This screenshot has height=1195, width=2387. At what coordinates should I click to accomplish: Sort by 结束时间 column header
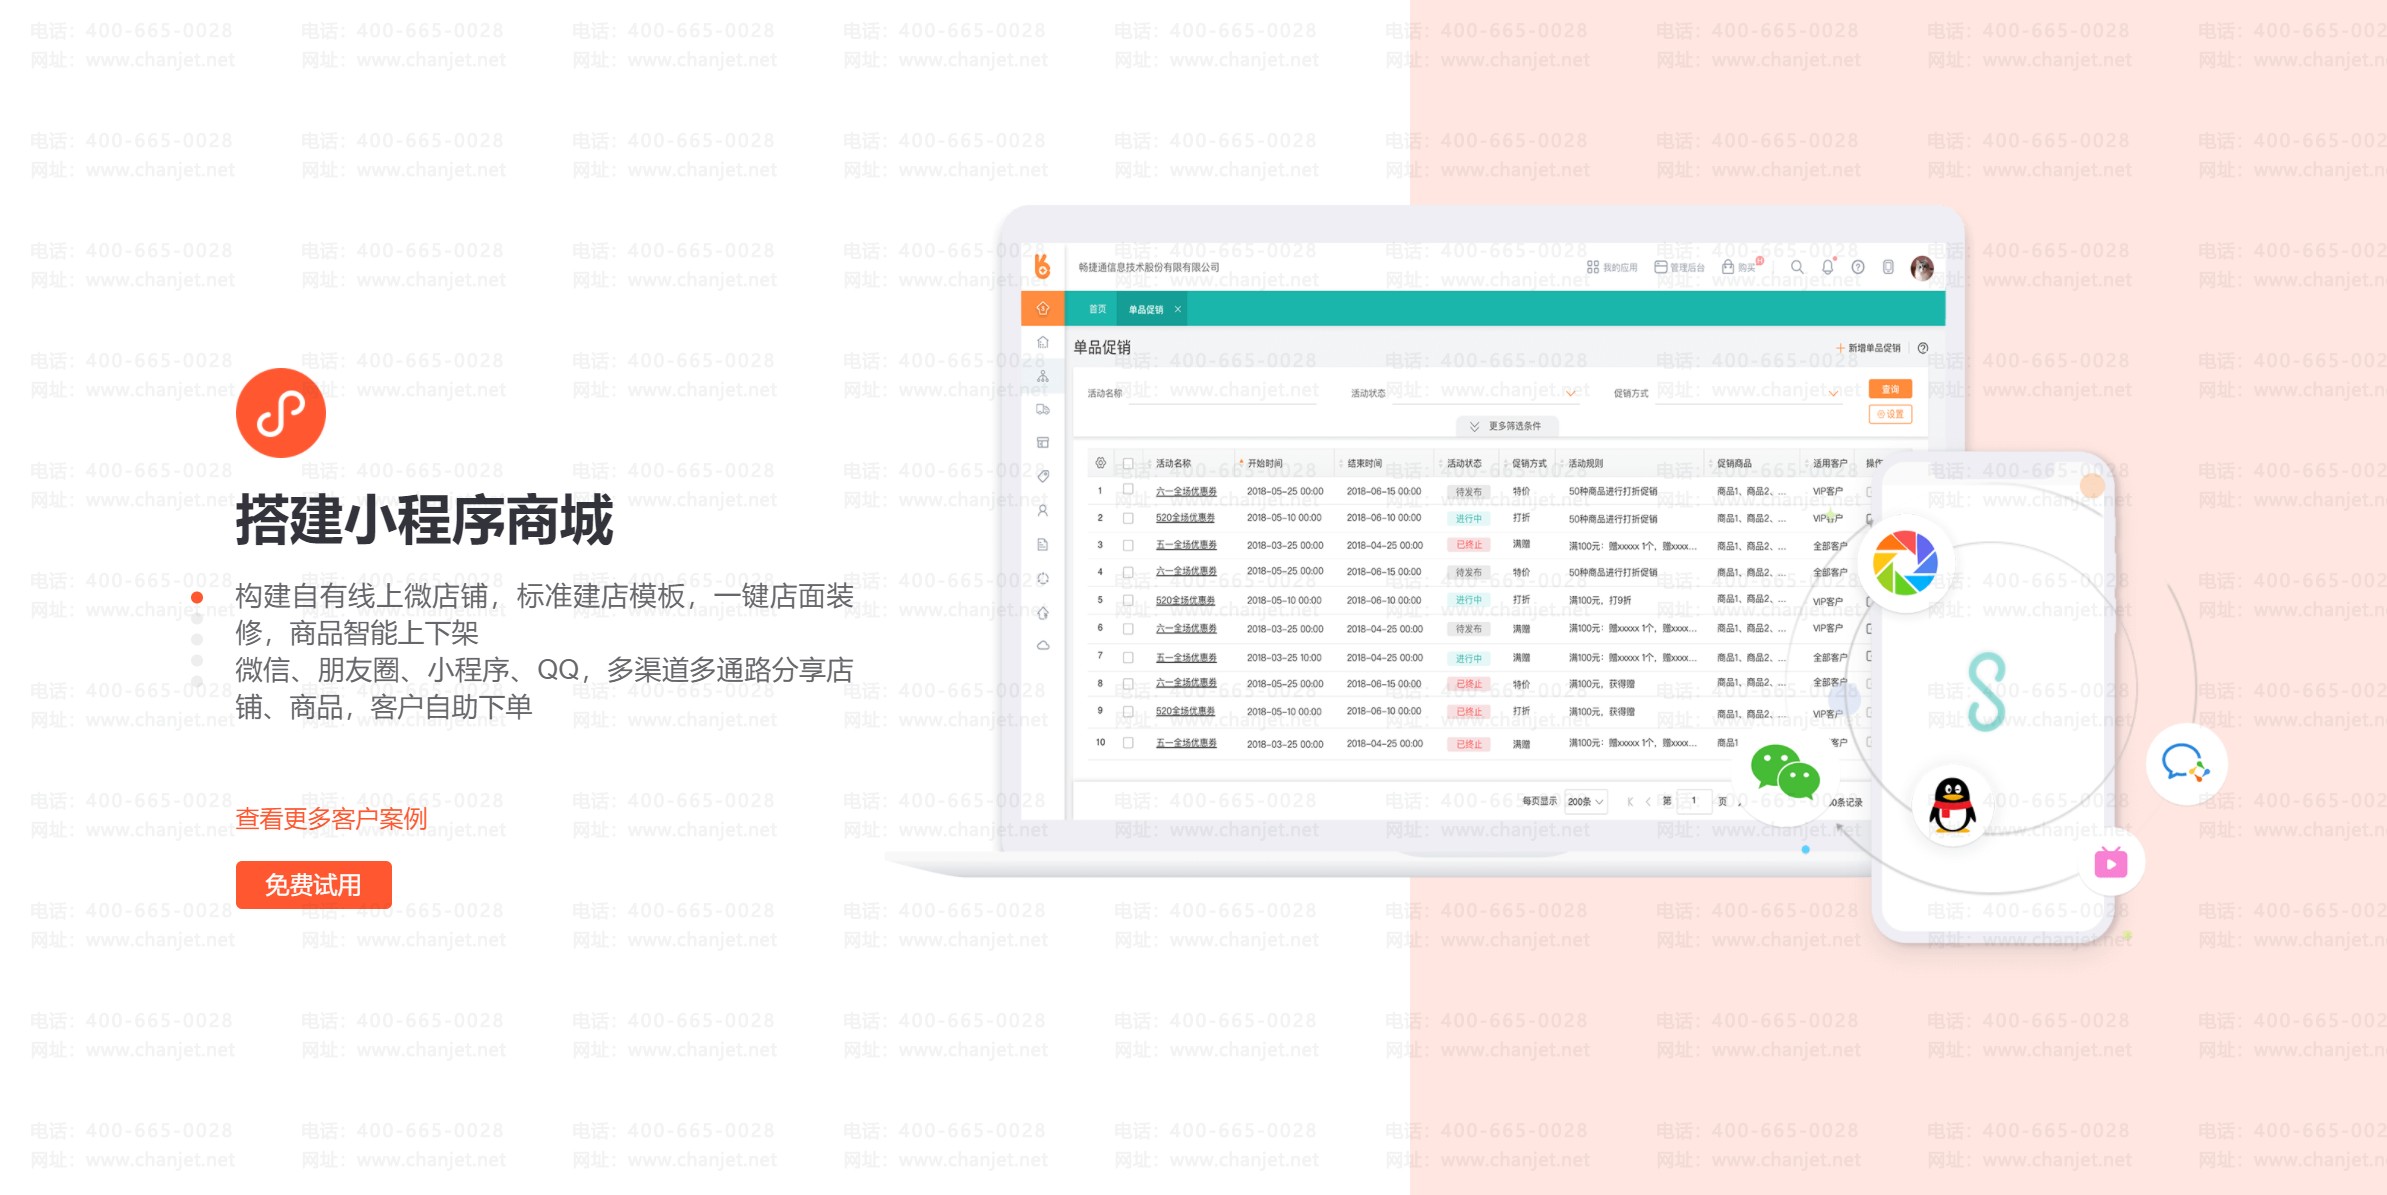(1363, 463)
